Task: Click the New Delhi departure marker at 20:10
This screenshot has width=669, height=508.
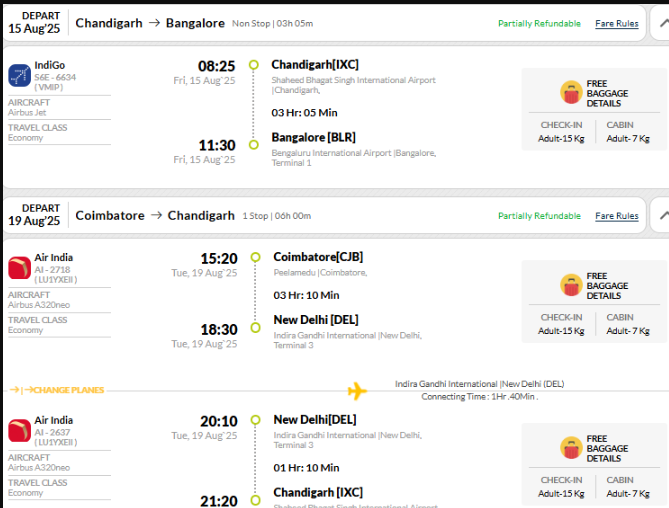Action: 255,420
